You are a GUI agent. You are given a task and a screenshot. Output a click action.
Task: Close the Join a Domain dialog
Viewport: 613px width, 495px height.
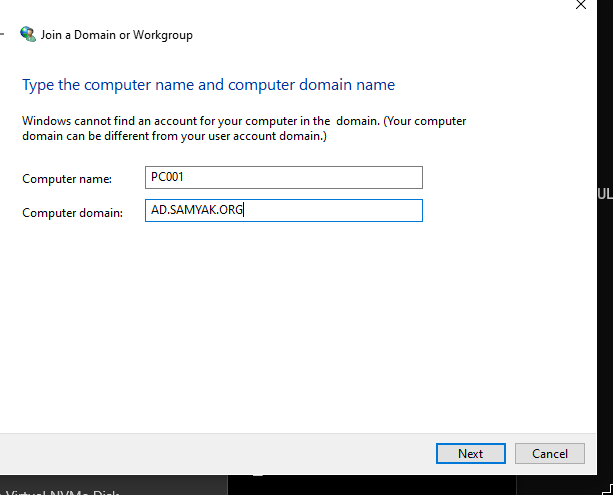pyautogui.click(x=581, y=5)
